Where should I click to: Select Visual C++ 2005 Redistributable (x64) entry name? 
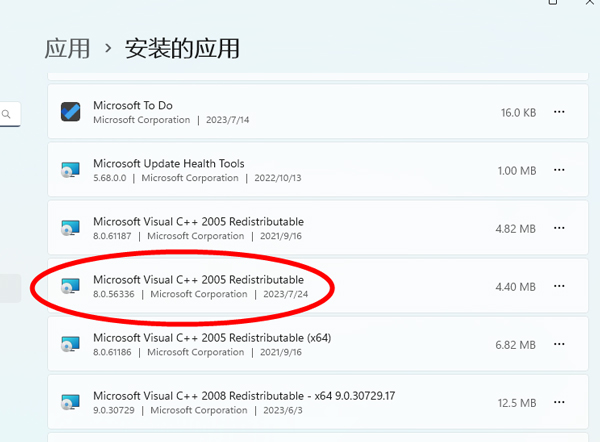pos(211,337)
